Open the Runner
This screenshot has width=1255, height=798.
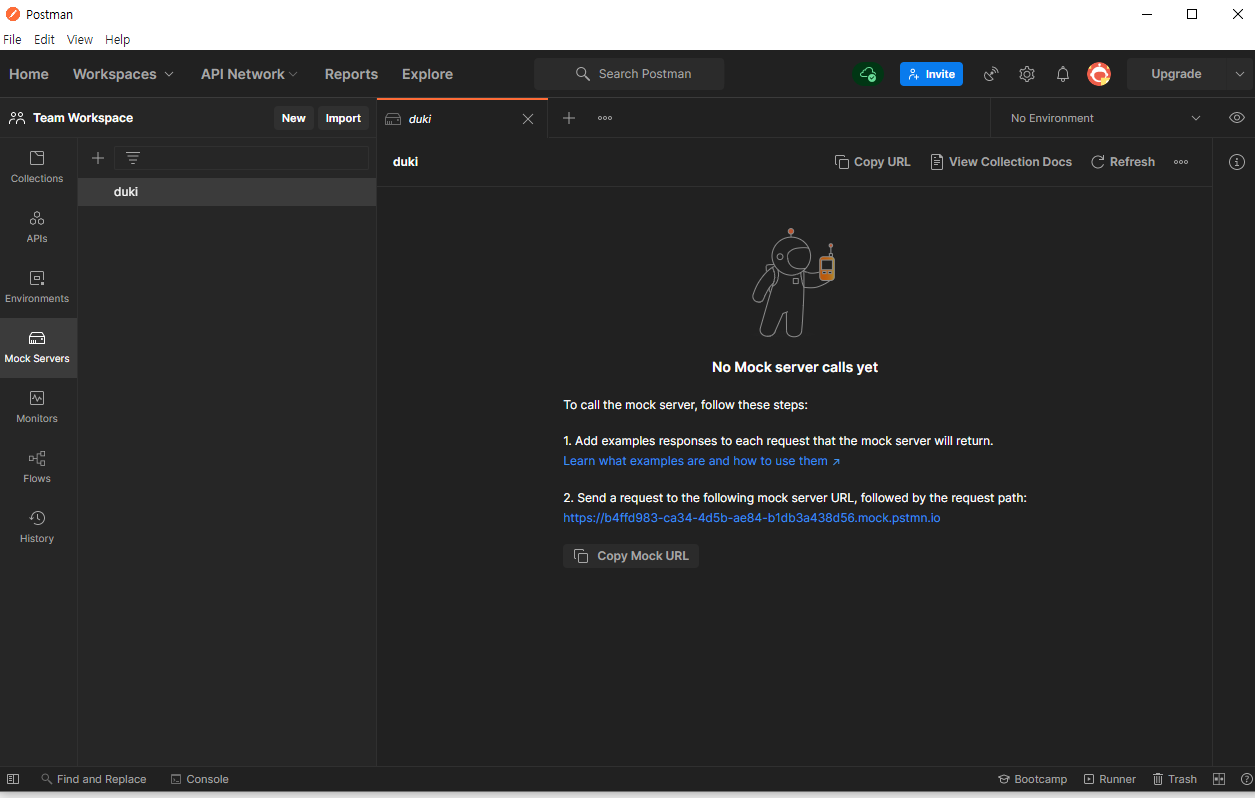pos(1109,779)
